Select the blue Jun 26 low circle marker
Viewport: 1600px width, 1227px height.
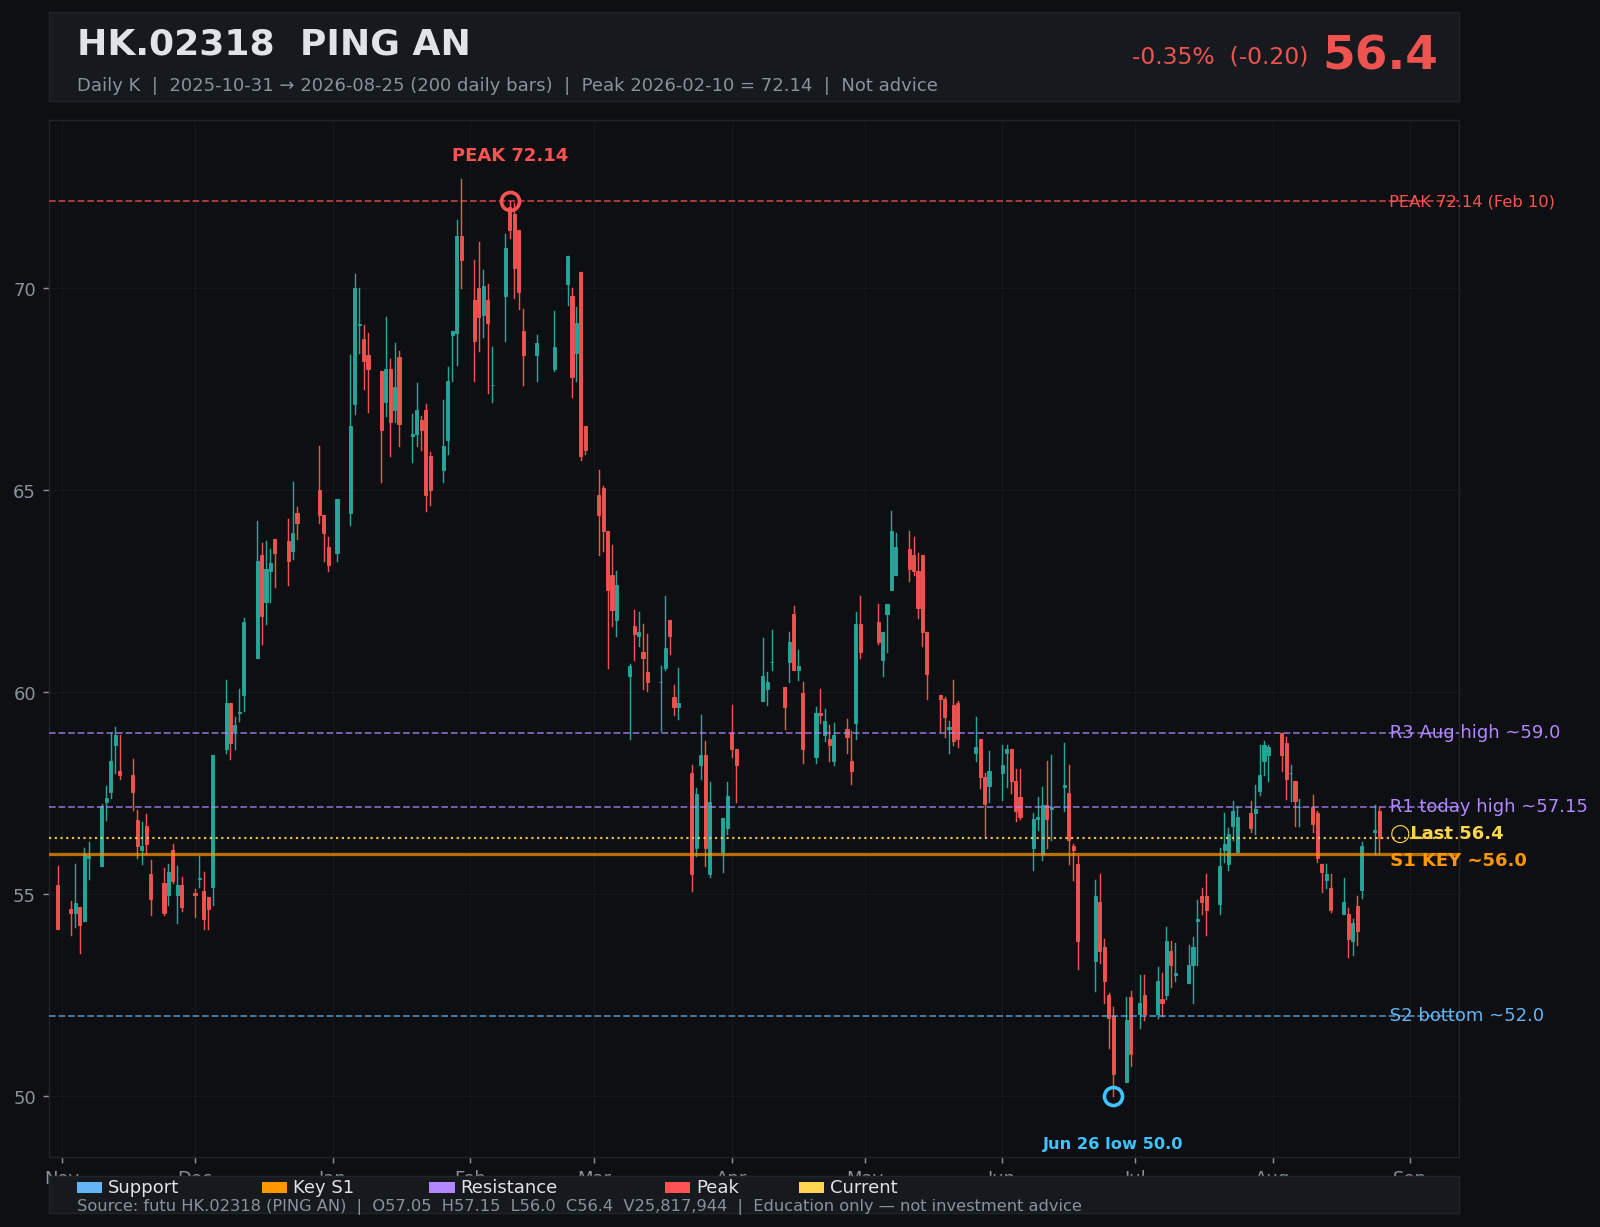coord(1113,1096)
